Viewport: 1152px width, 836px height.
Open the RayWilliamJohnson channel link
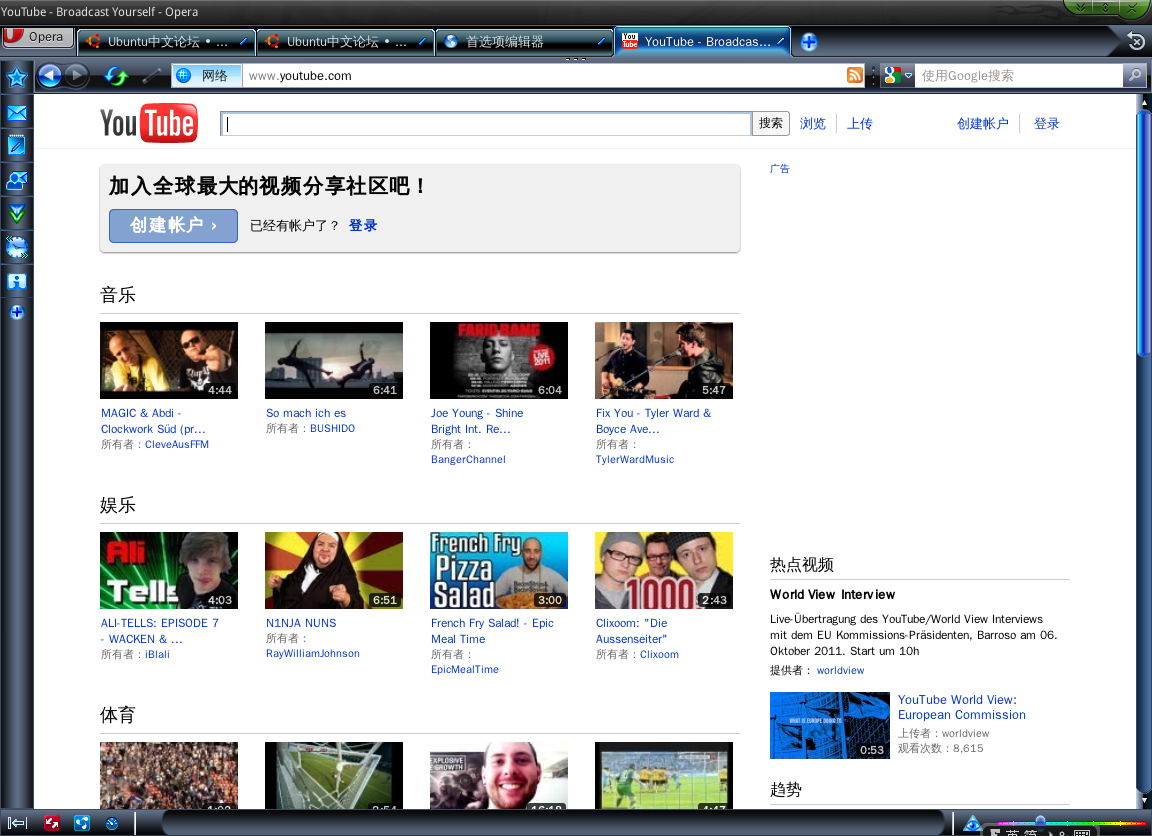[x=313, y=653]
